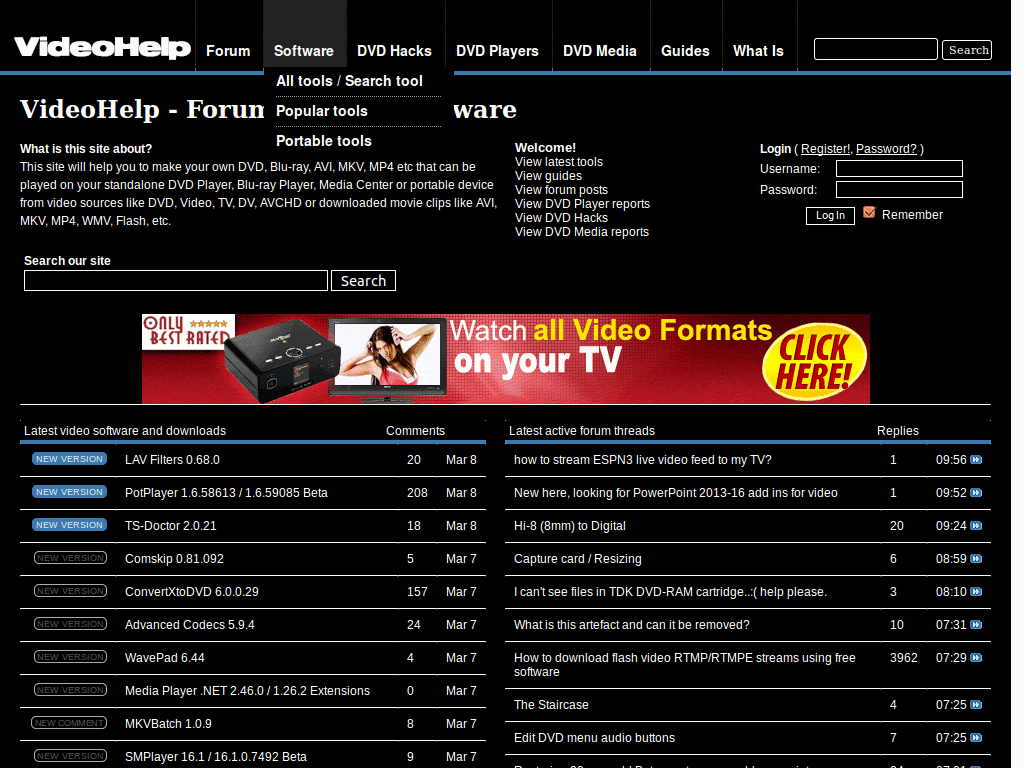Click the VideoHelp logo
This screenshot has height=768, width=1024.
[x=103, y=48]
